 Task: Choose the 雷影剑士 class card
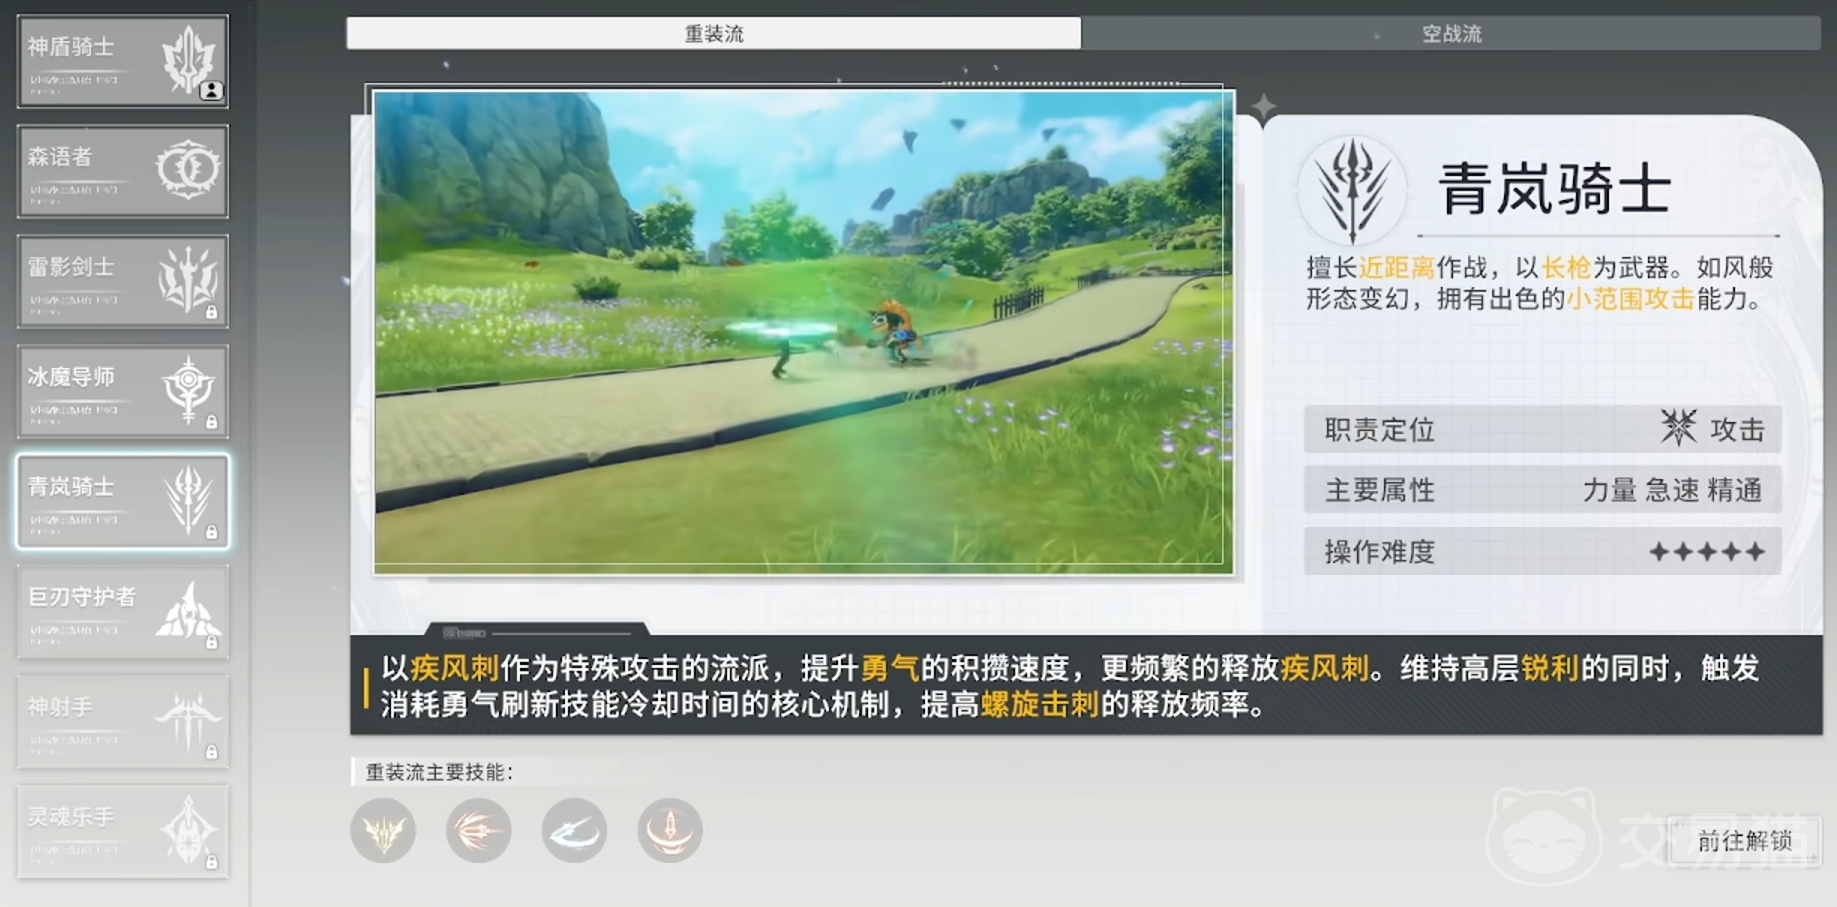(122, 281)
